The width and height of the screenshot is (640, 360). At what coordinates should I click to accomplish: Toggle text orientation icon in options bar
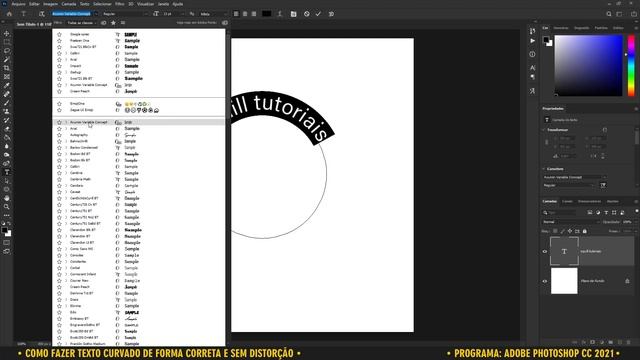pyautogui.click(x=41, y=14)
